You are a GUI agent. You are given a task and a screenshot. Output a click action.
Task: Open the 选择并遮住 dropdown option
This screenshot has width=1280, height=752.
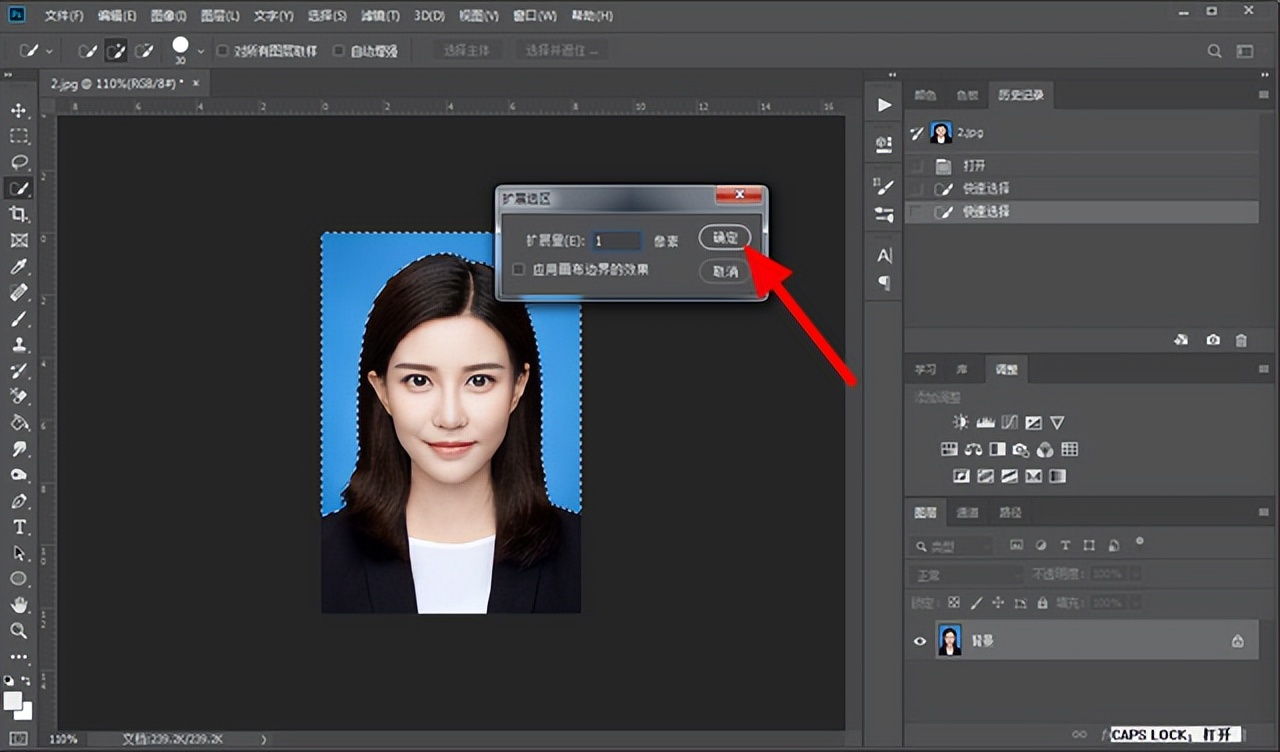click(x=561, y=49)
